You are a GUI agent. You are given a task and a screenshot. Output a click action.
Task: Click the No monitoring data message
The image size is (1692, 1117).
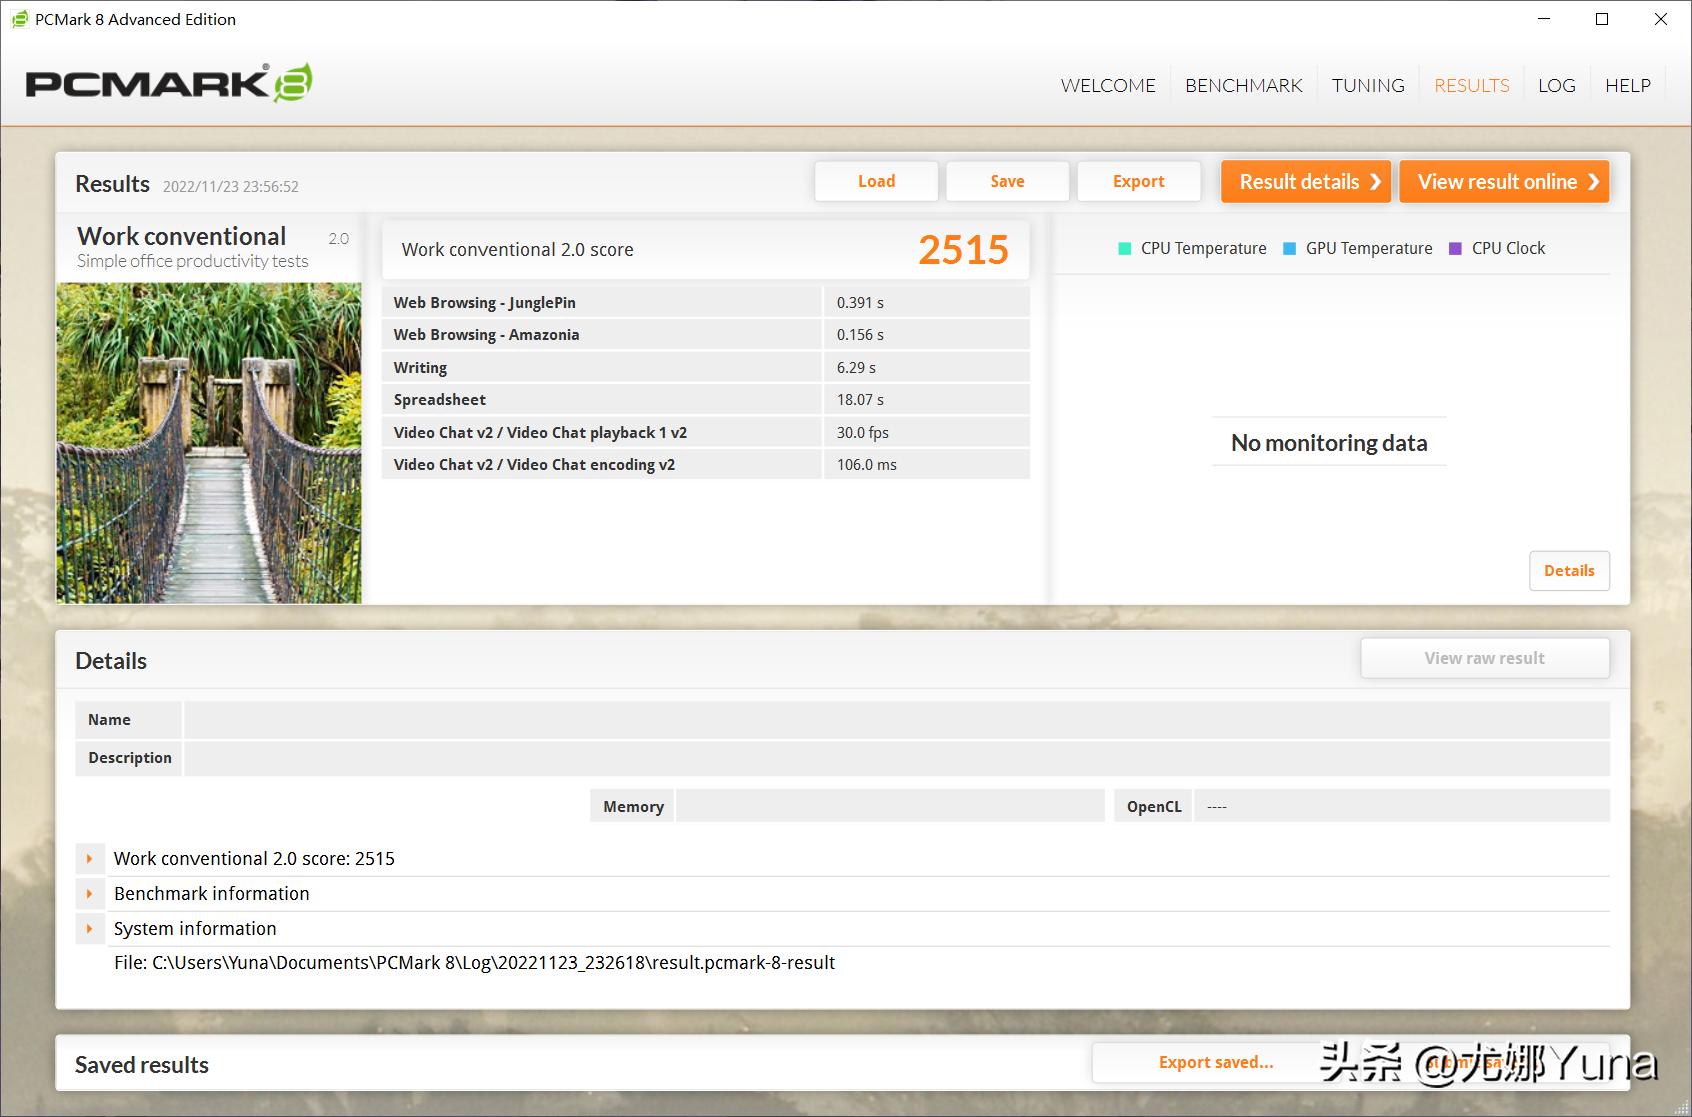[x=1329, y=442]
